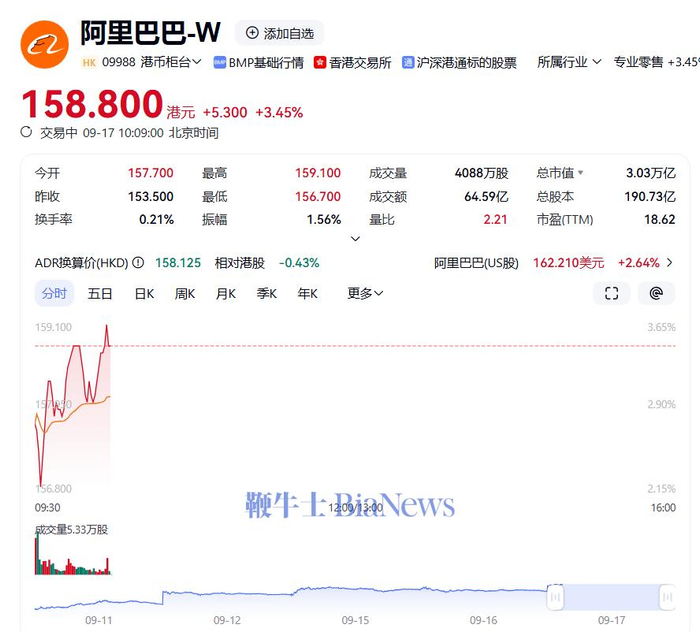Screen dimensions: 700x632
Task: Select the 分时 chart tab
Action: click(54, 293)
